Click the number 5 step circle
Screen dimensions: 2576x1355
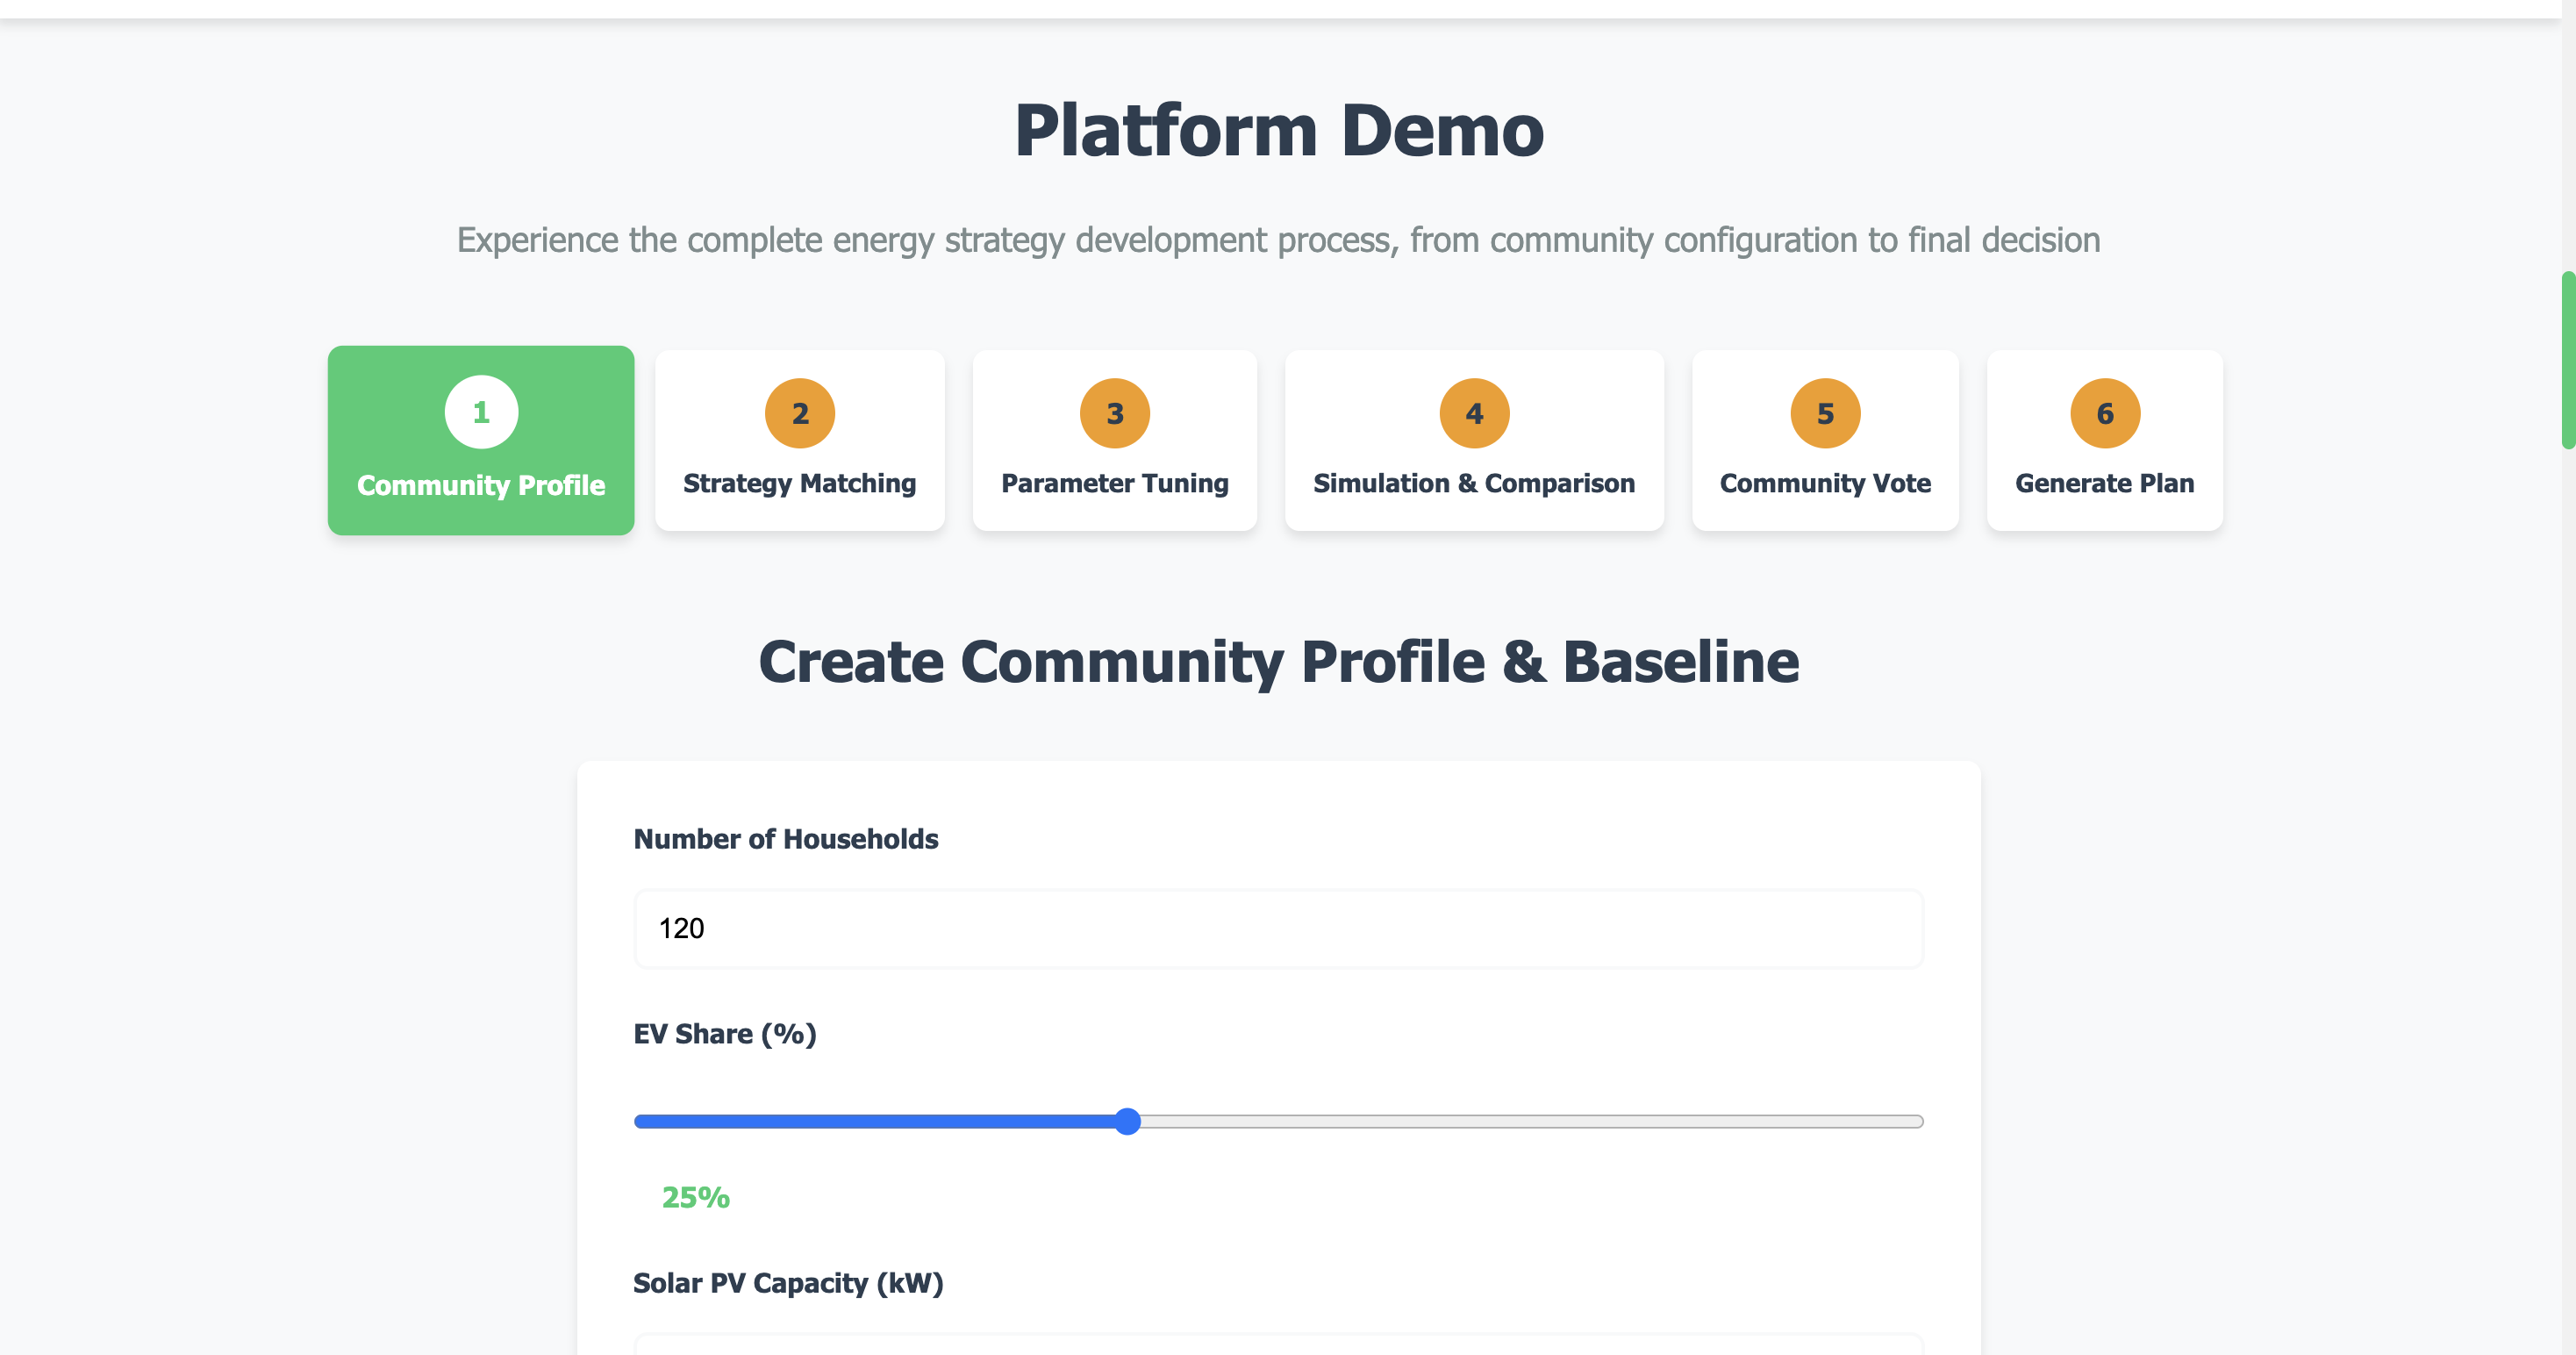click(x=1824, y=413)
